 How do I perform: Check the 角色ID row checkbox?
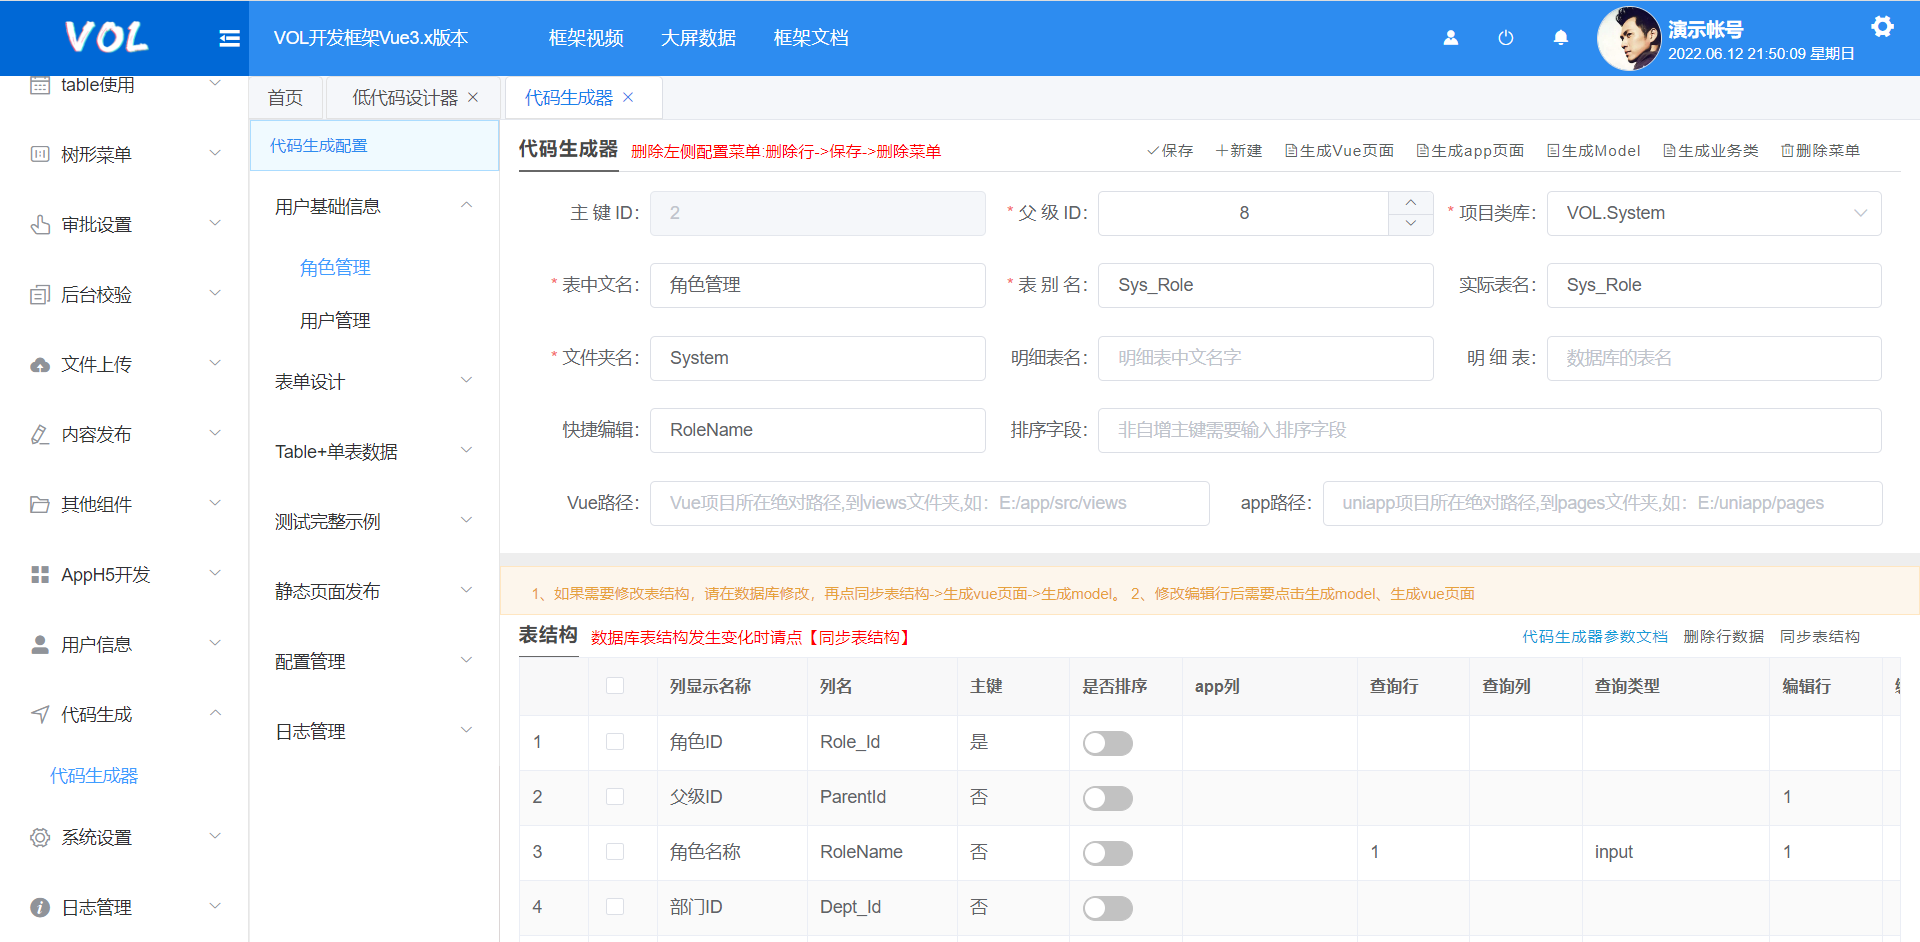615,742
